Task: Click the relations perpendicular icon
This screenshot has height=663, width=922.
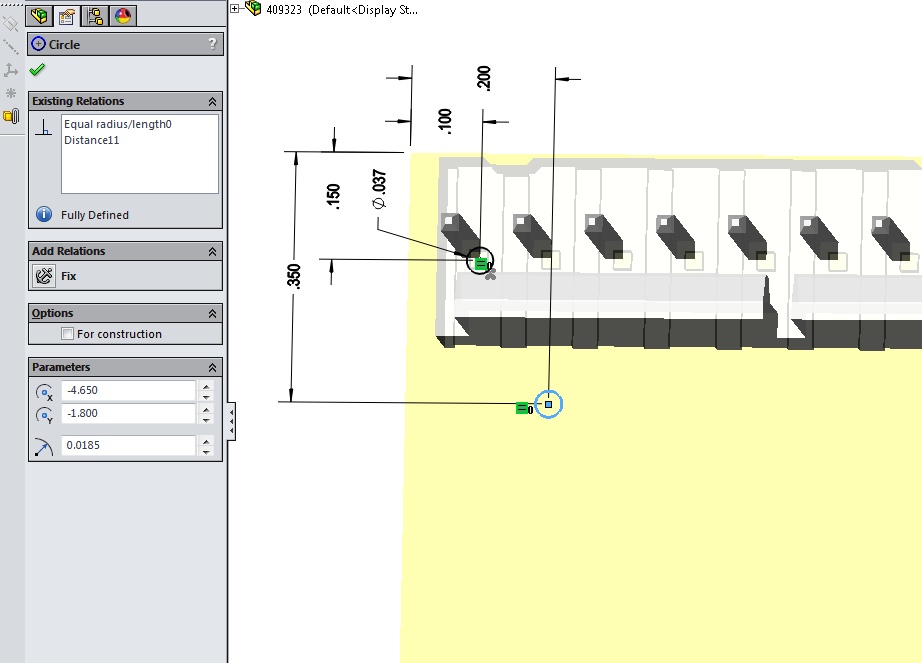Action: pos(44,128)
